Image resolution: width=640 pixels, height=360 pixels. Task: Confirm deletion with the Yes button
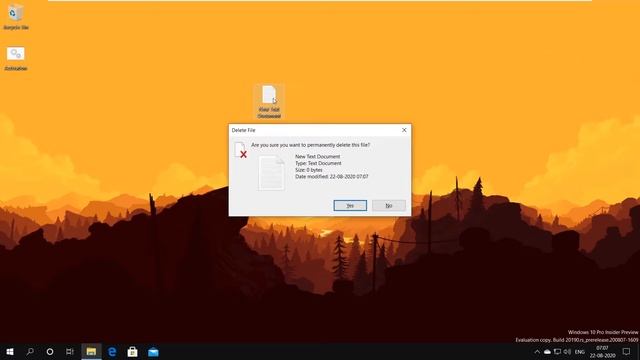350,205
